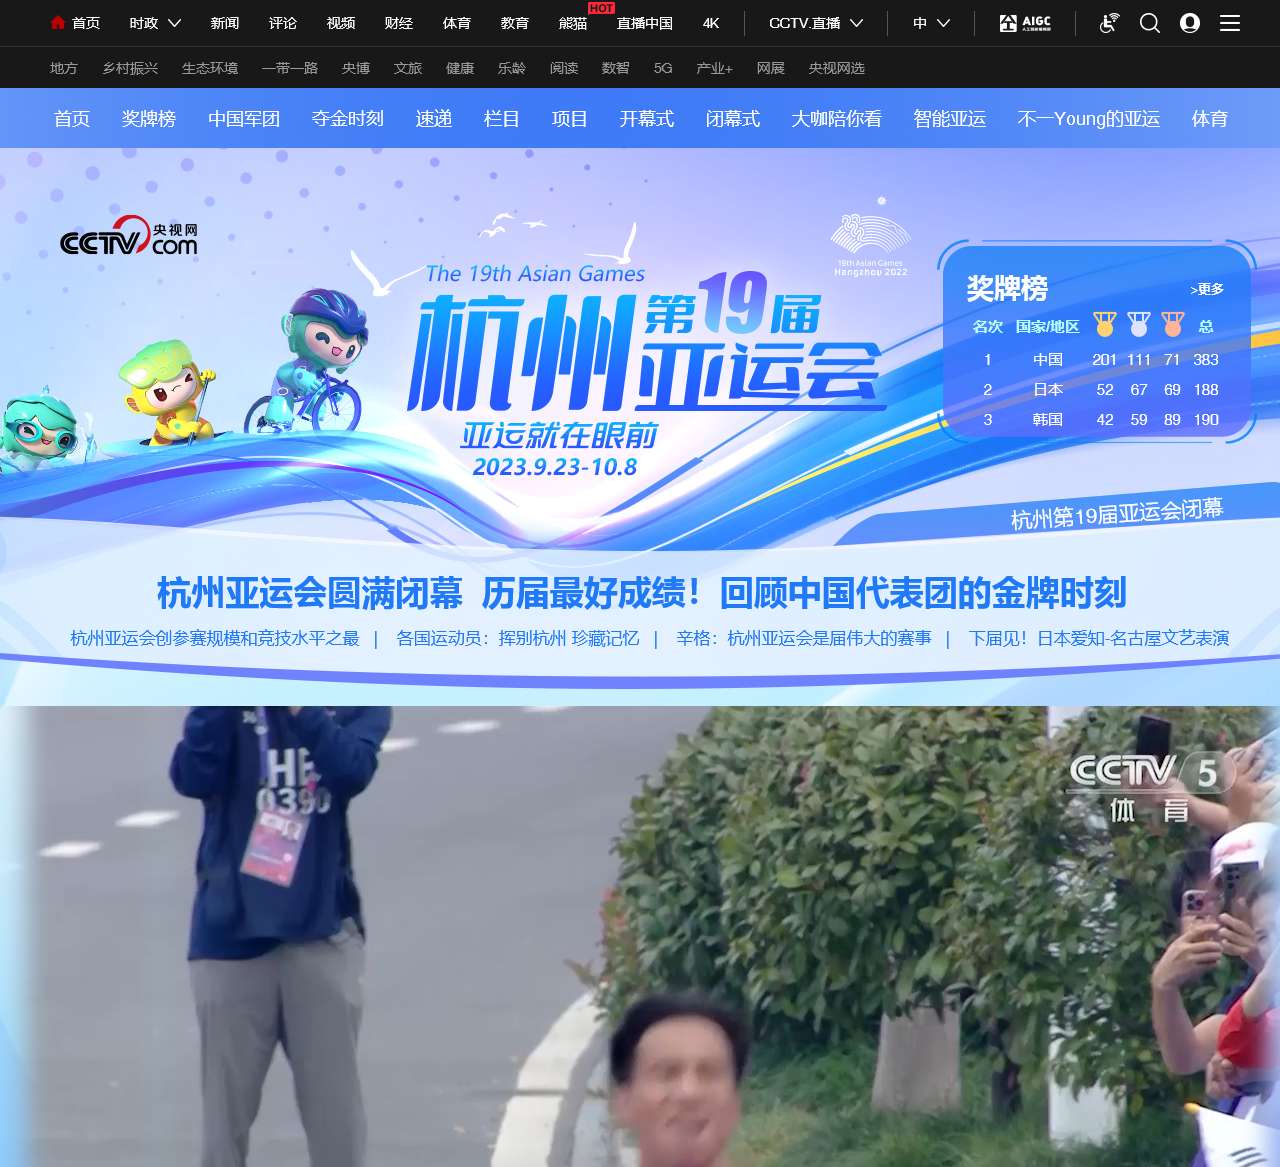Open 央博 in the secondary bar

(x=356, y=68)
